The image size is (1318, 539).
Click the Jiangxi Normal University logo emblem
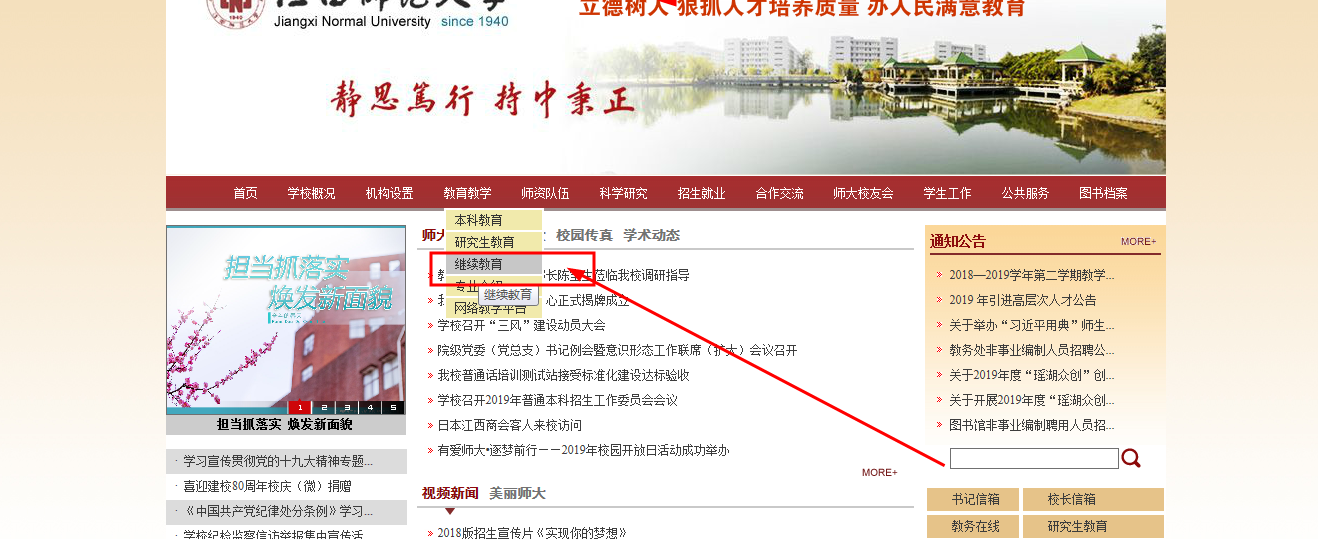point(236,11)
